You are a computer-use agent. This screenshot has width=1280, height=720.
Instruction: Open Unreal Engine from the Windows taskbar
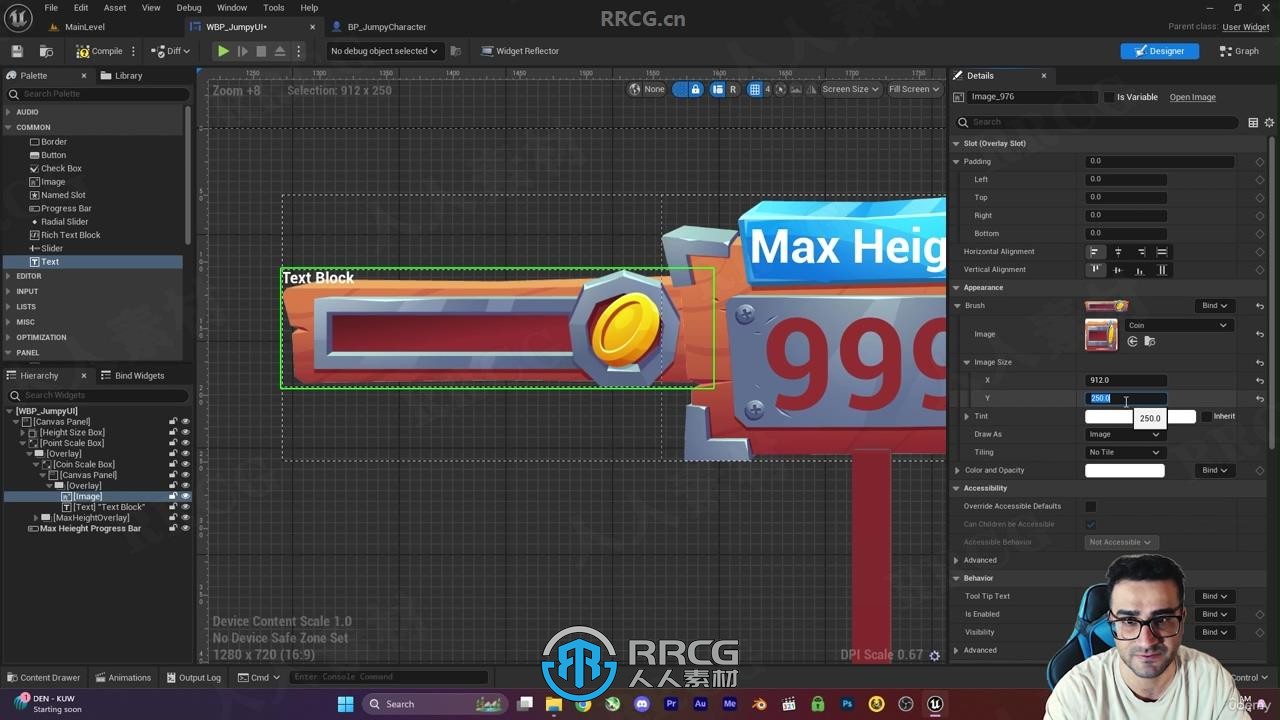[935, 704]
